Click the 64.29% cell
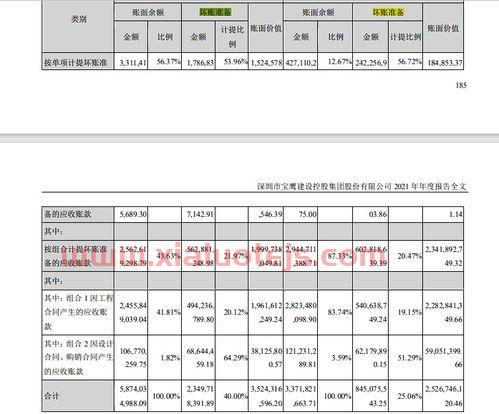The height and width of the screenshot is (414, 499). pyautogui.click(x=232, y=358)
